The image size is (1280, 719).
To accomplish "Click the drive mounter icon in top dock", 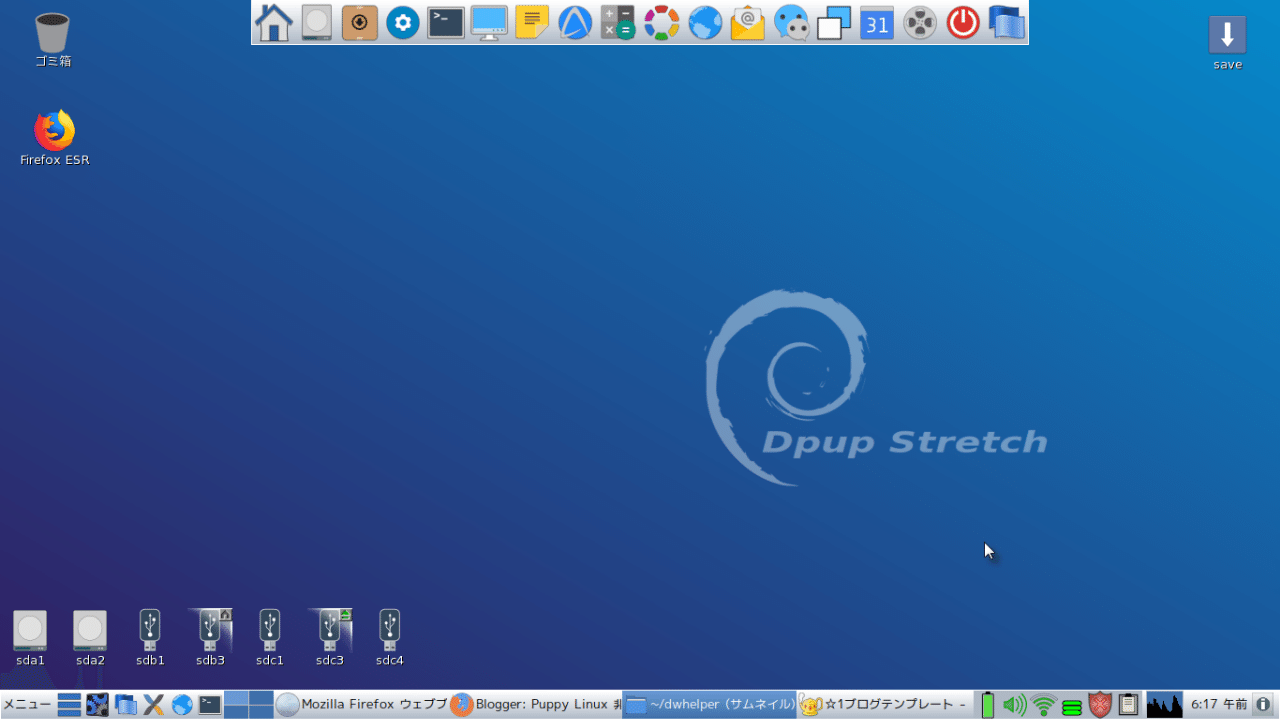I will 317,22.
